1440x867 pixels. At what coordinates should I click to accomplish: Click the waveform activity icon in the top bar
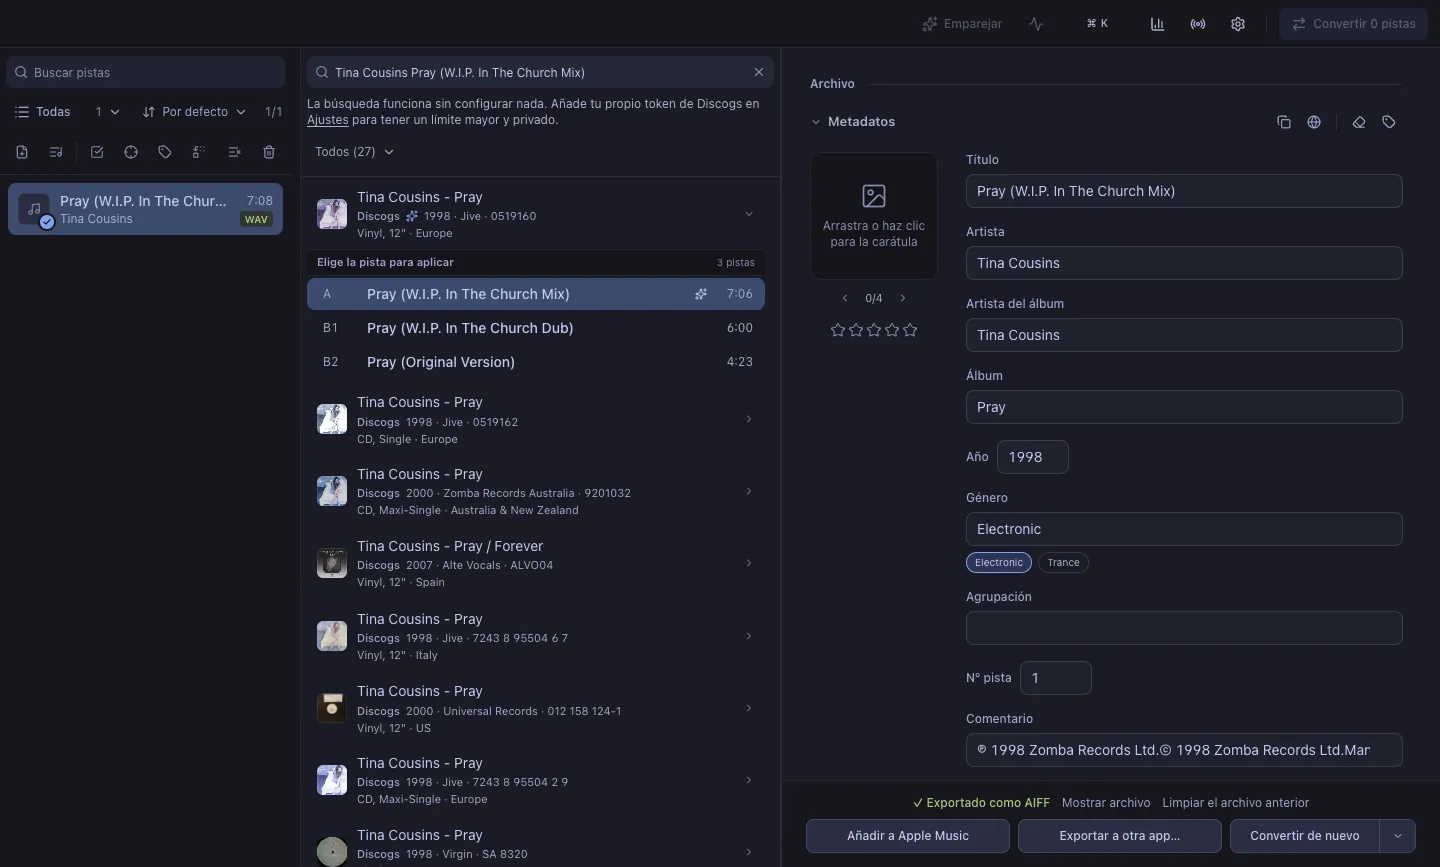(1036, 24)
